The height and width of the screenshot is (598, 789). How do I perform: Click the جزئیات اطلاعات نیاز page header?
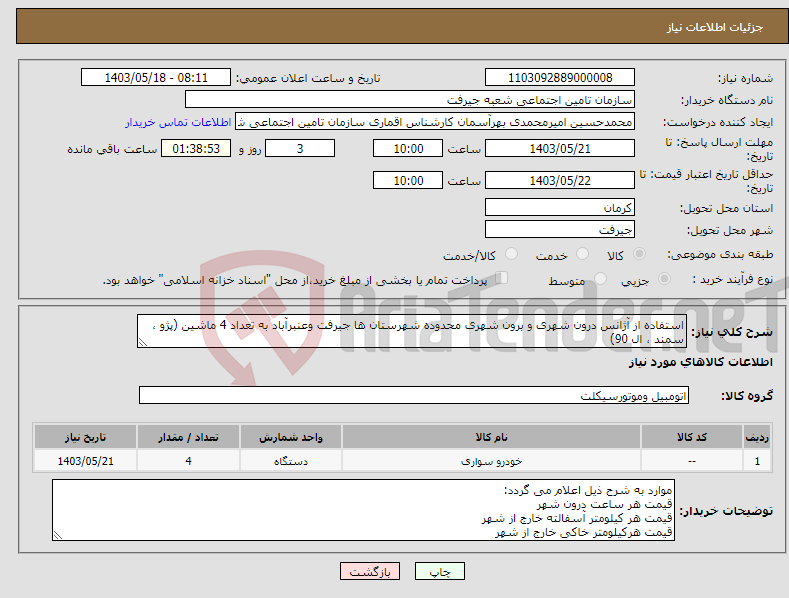pyautogui.click(x=715, y=27)
